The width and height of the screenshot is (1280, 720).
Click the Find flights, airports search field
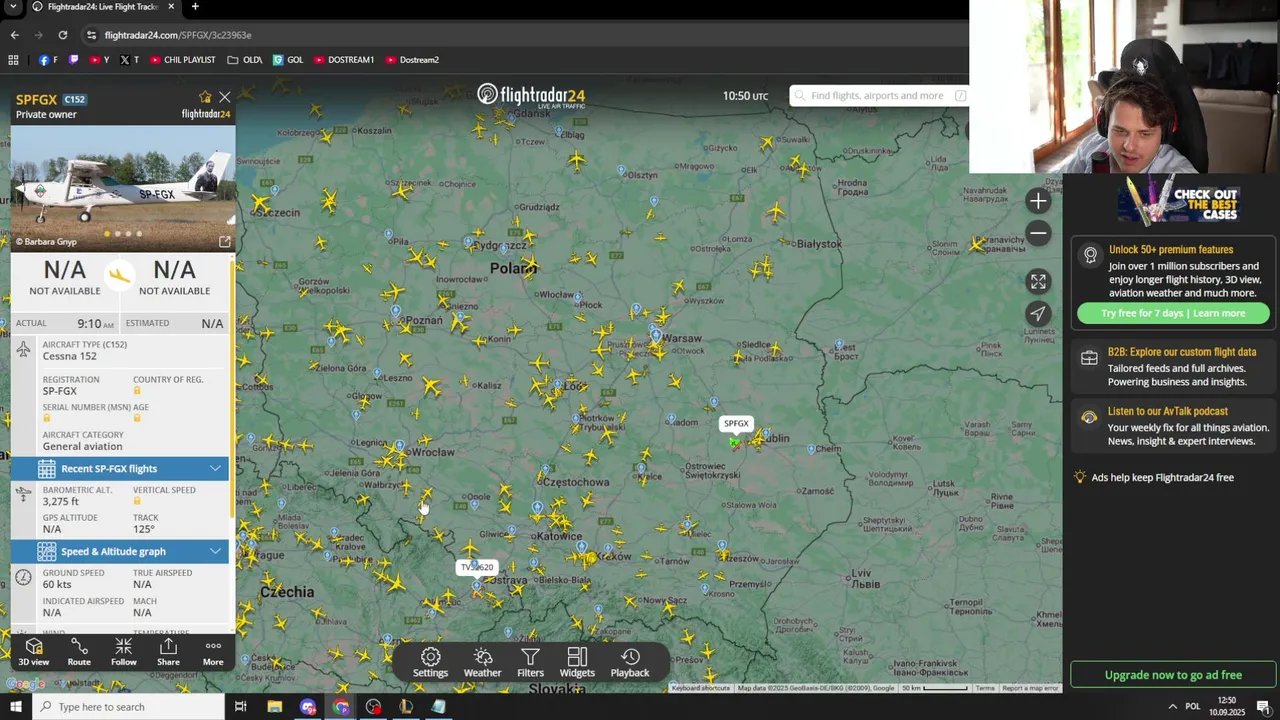coord(879,96)
